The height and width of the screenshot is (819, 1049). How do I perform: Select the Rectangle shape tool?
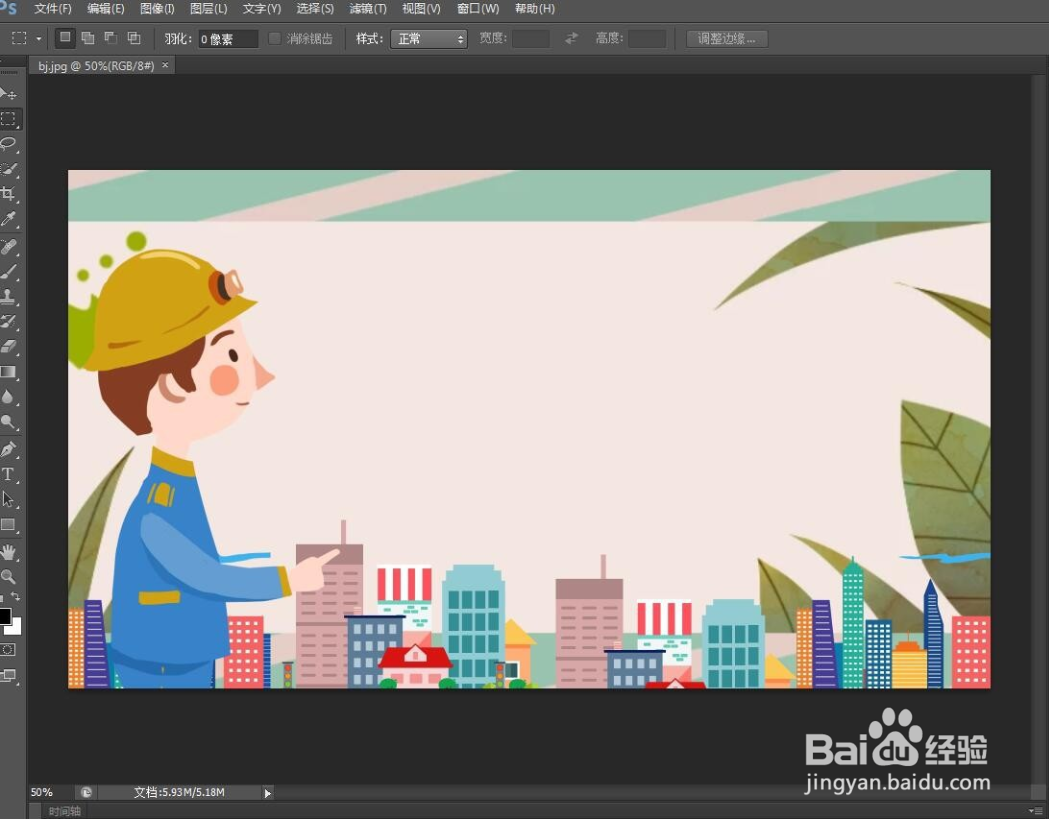9,525
